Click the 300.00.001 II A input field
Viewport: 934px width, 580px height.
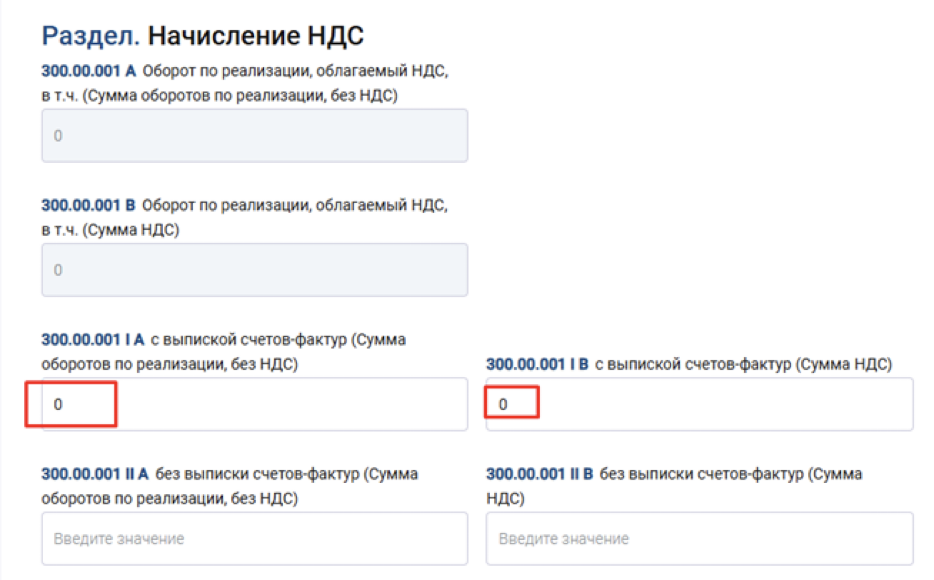pos(254,538)
